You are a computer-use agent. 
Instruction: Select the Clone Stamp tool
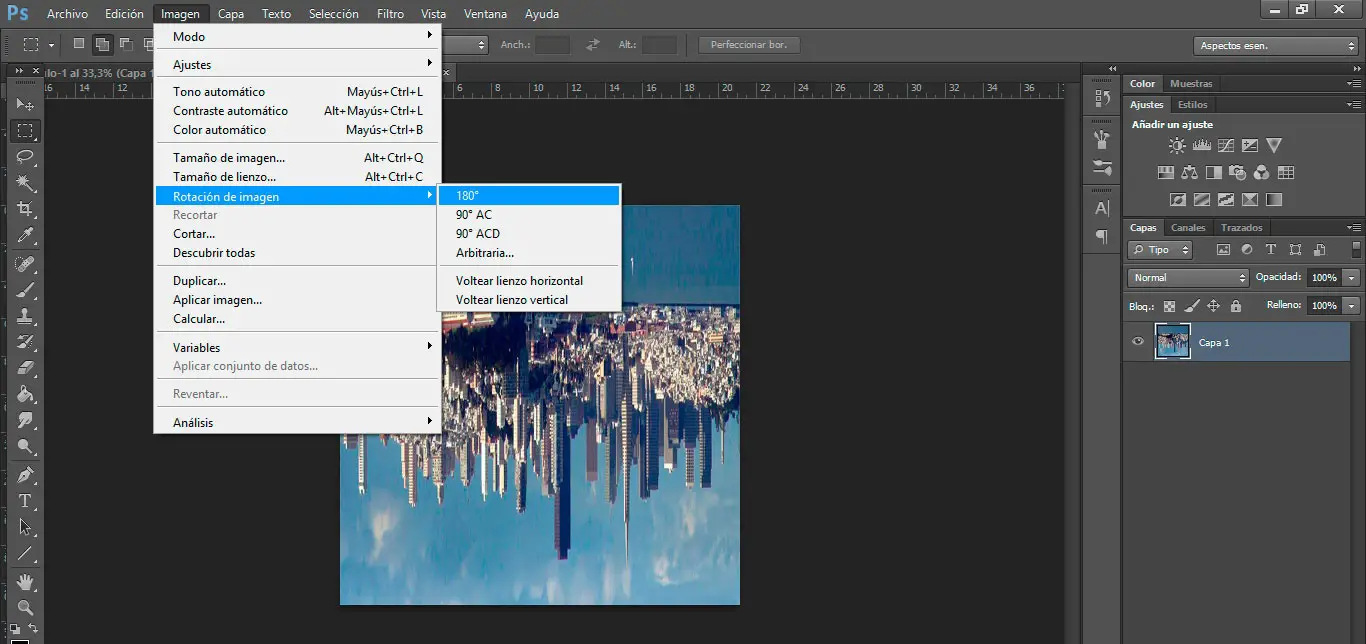click(26, 316)
